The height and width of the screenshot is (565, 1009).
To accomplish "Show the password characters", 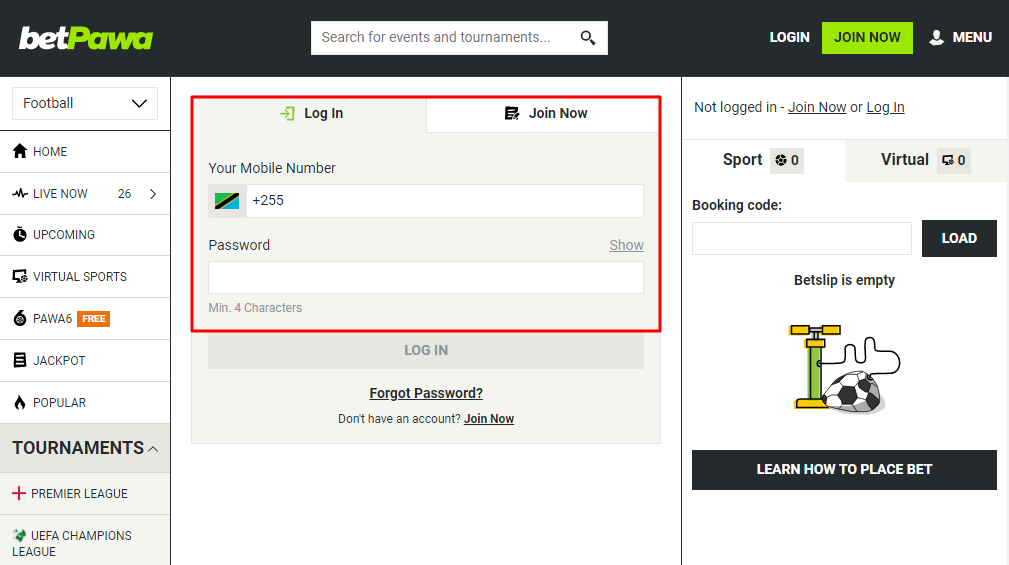I will [626, 245].
